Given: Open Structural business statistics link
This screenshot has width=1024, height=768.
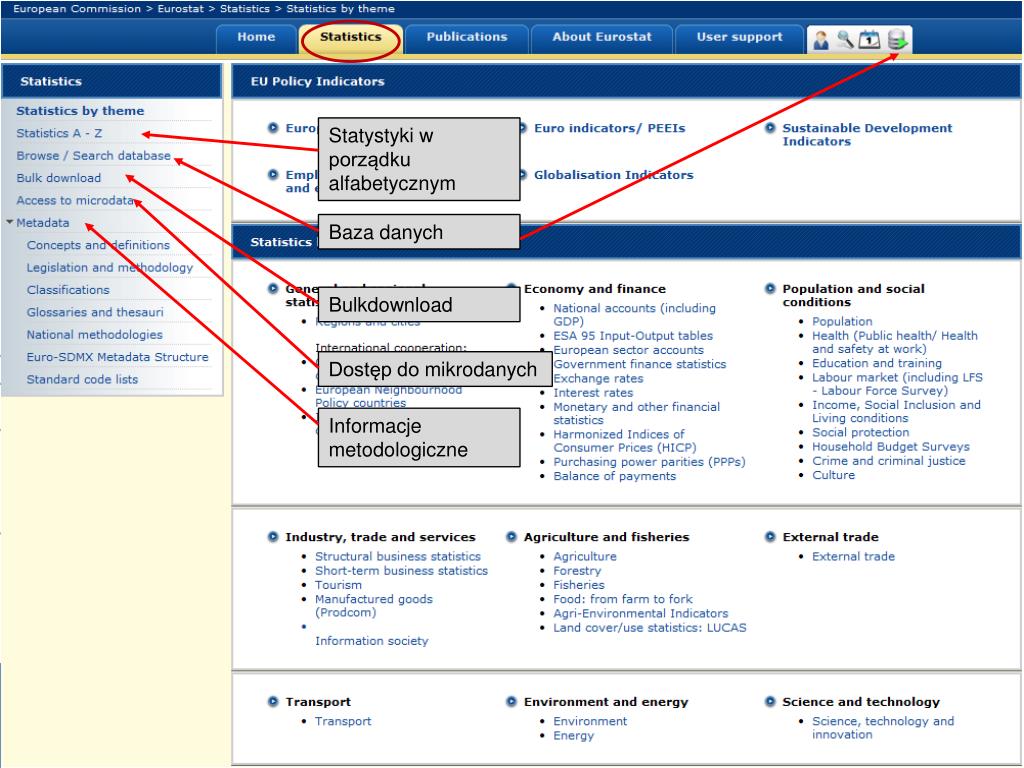Looking at the screenshot, I should tap(398, 556).
